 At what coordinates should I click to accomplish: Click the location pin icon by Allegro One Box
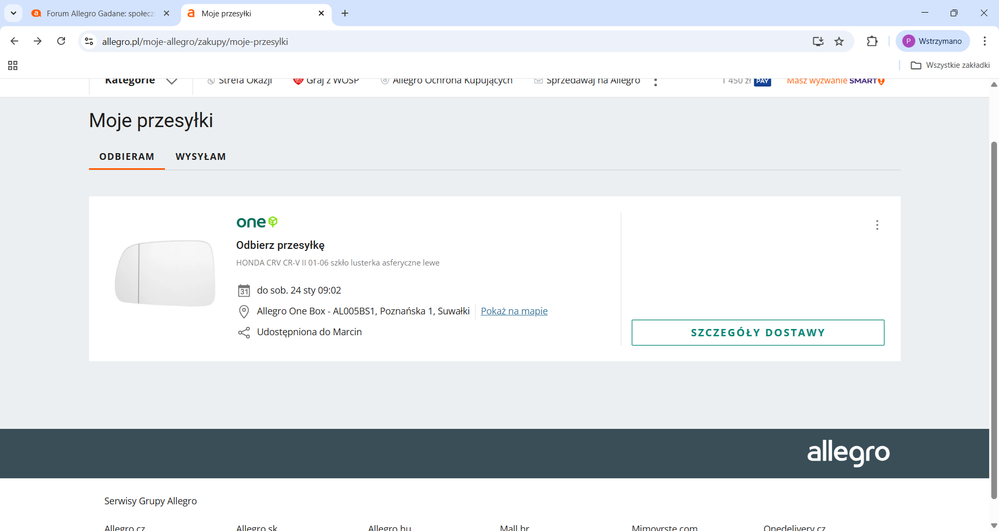[x=244, y=311]
